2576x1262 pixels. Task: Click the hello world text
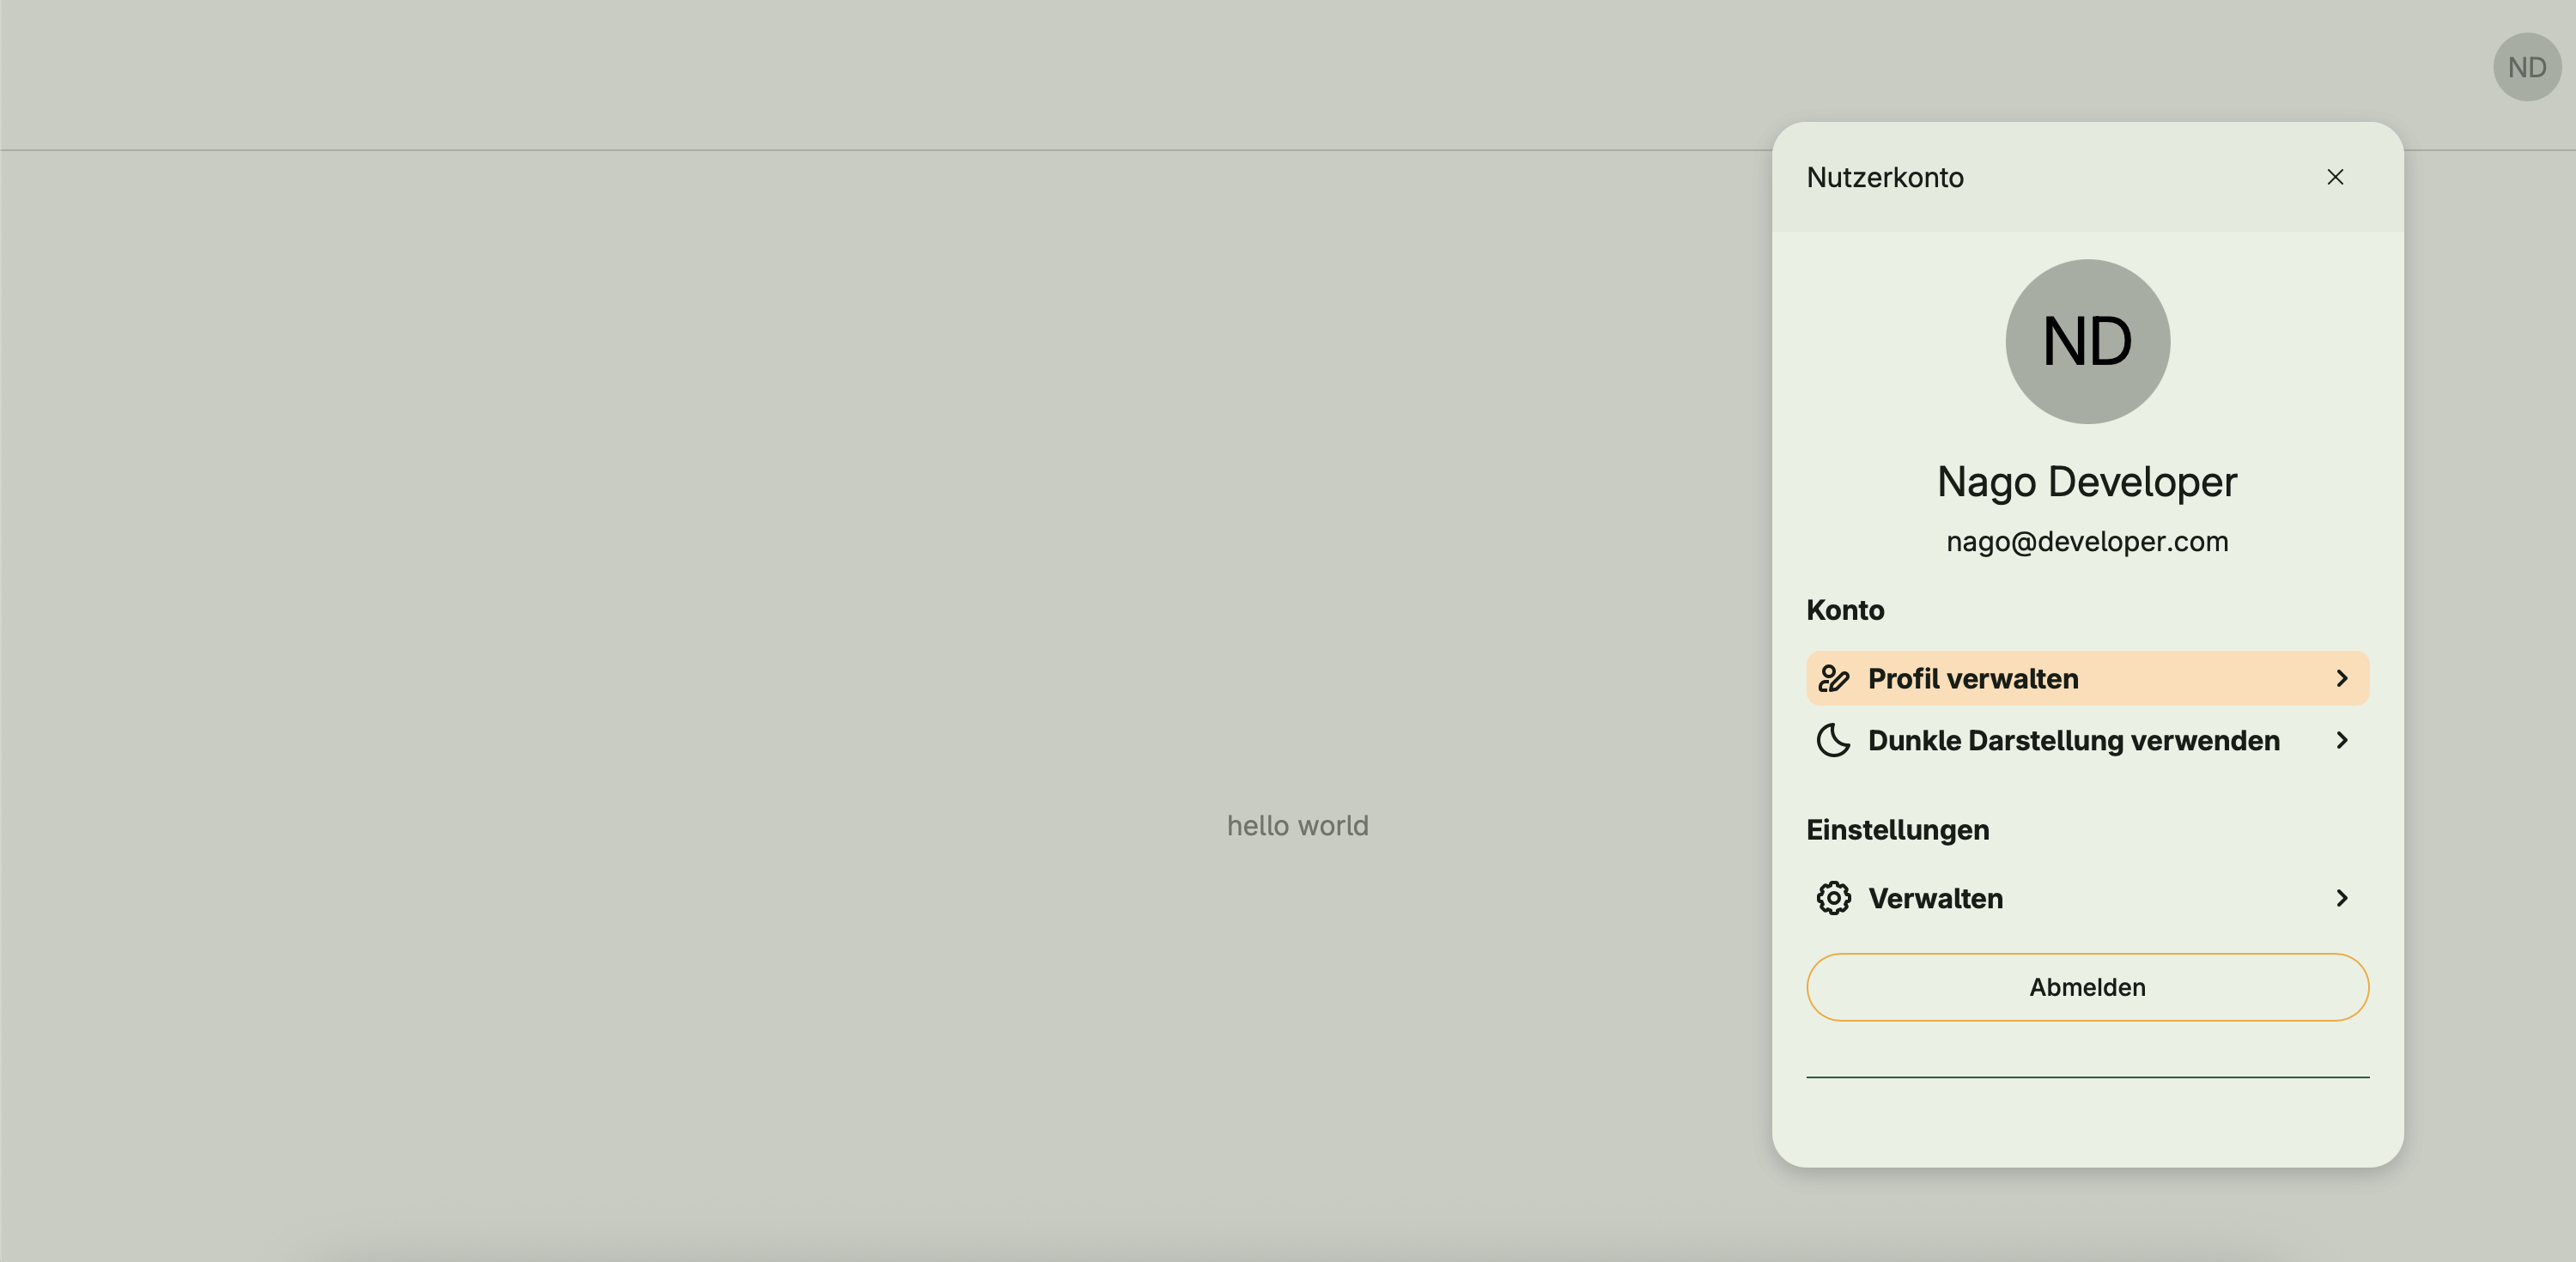click(1297, 826)
